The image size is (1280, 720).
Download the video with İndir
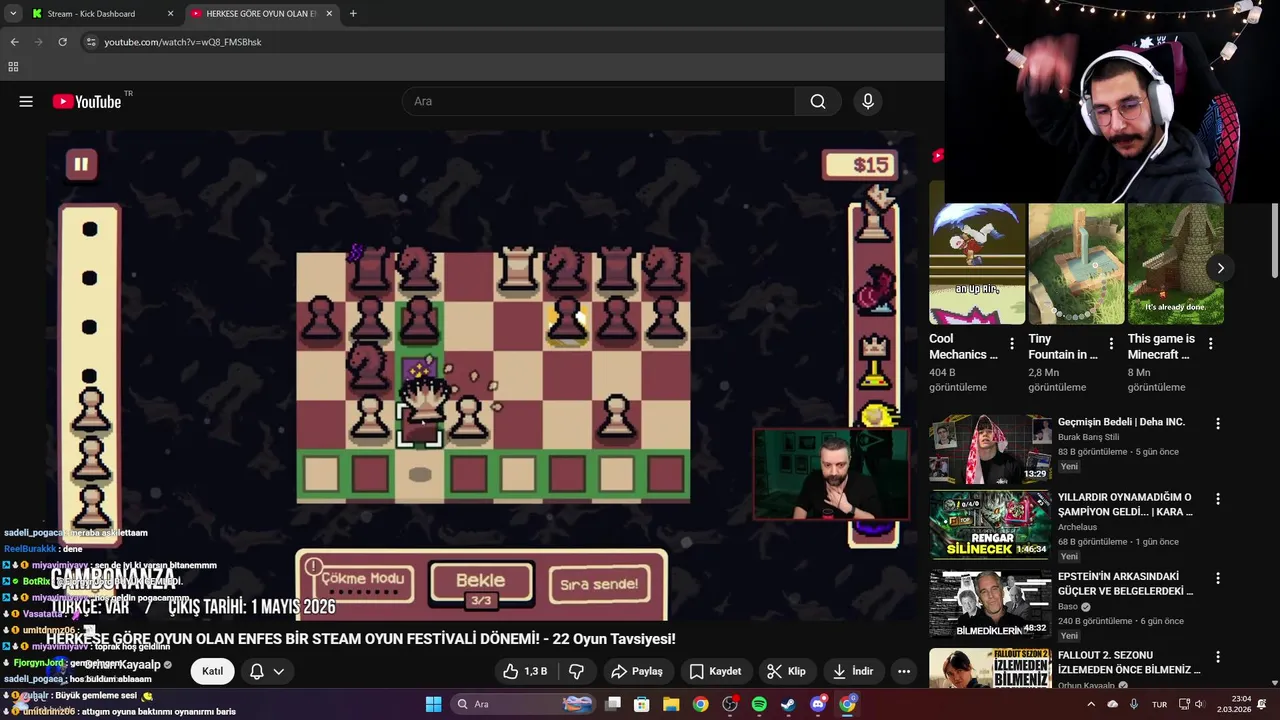click(852, 671)
